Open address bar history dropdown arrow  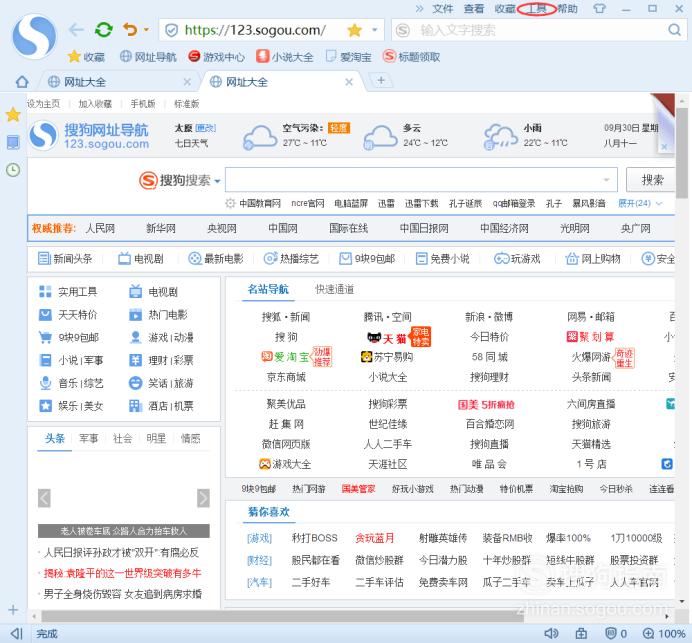pyautogui.click(x=375, y=30)
